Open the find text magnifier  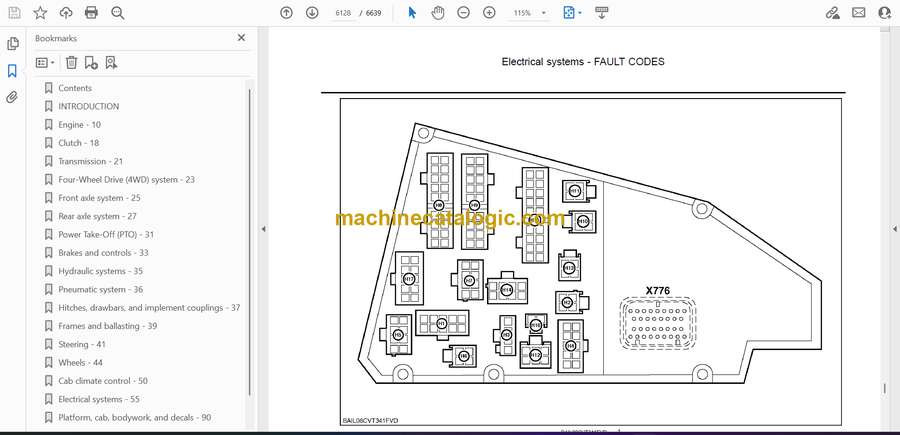click(x=118, y=13)
